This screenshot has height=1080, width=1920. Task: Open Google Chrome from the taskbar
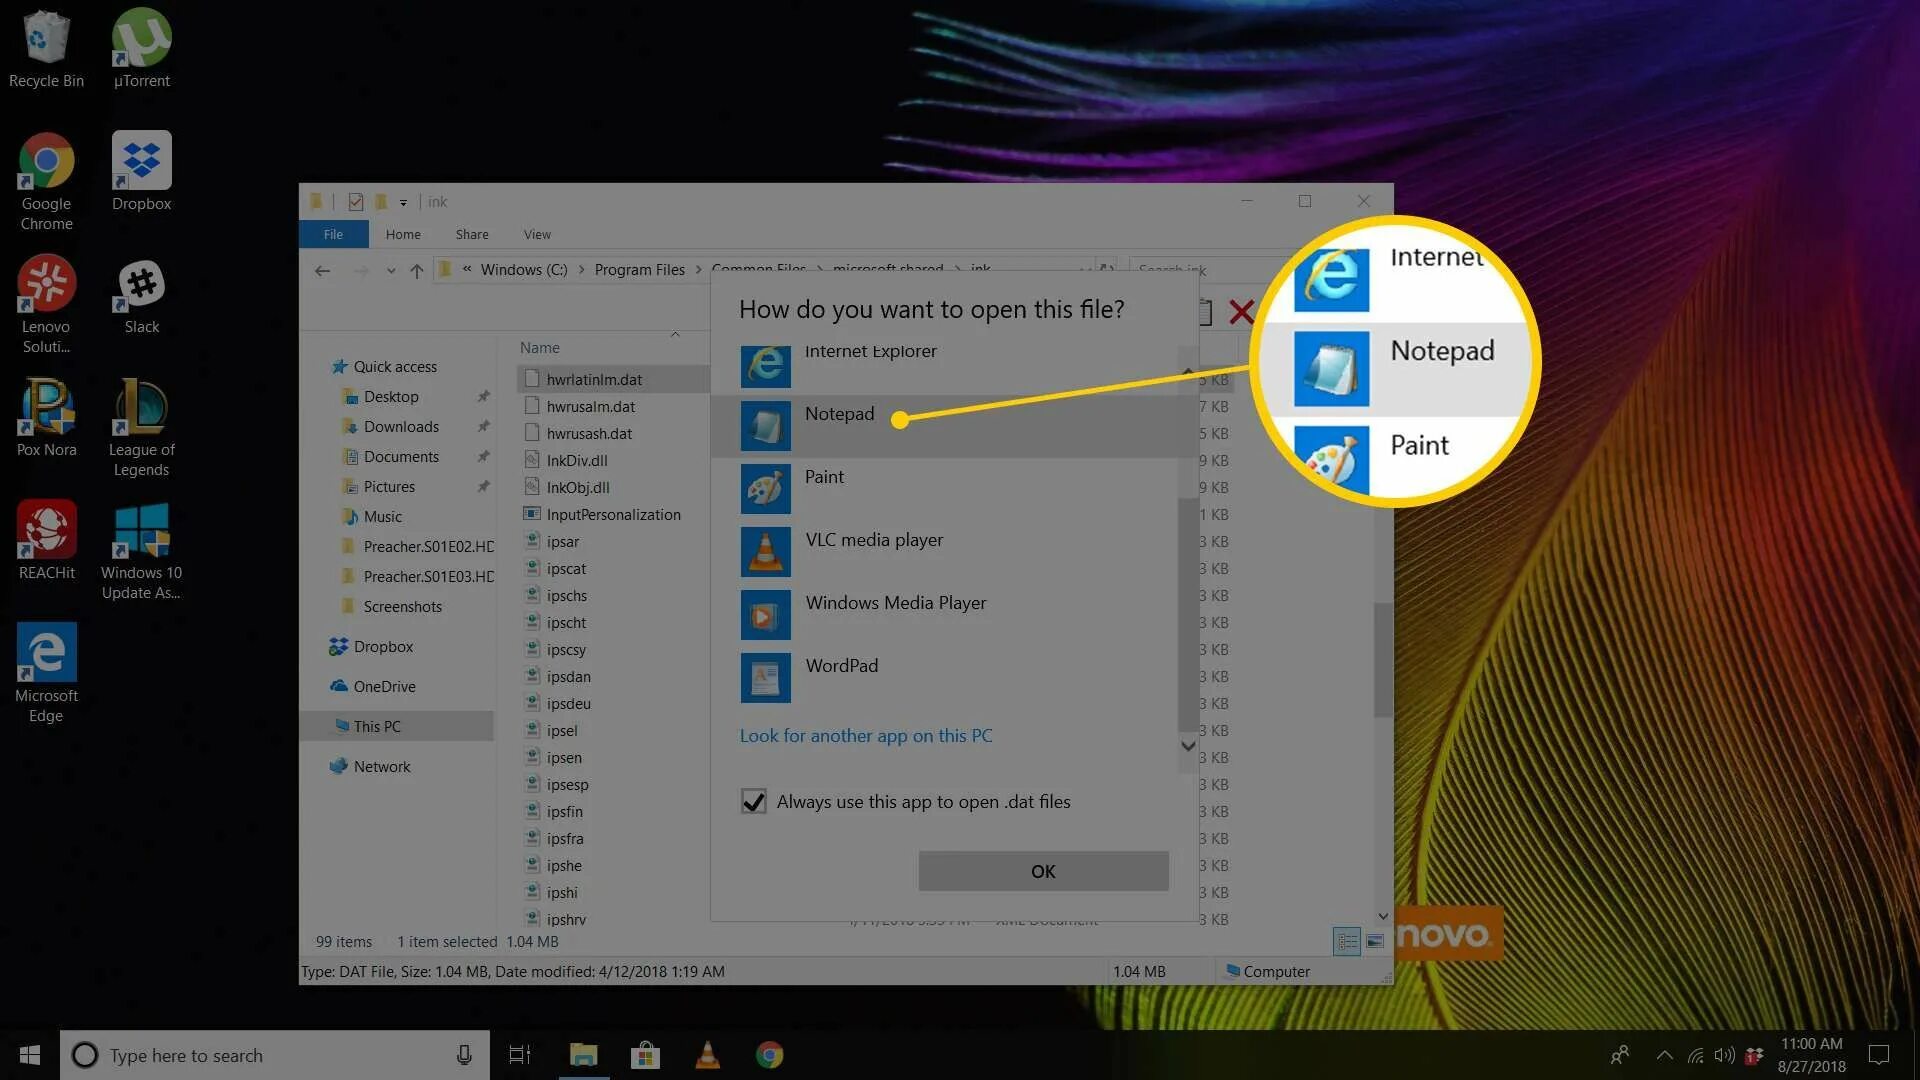click(769, 1055)
